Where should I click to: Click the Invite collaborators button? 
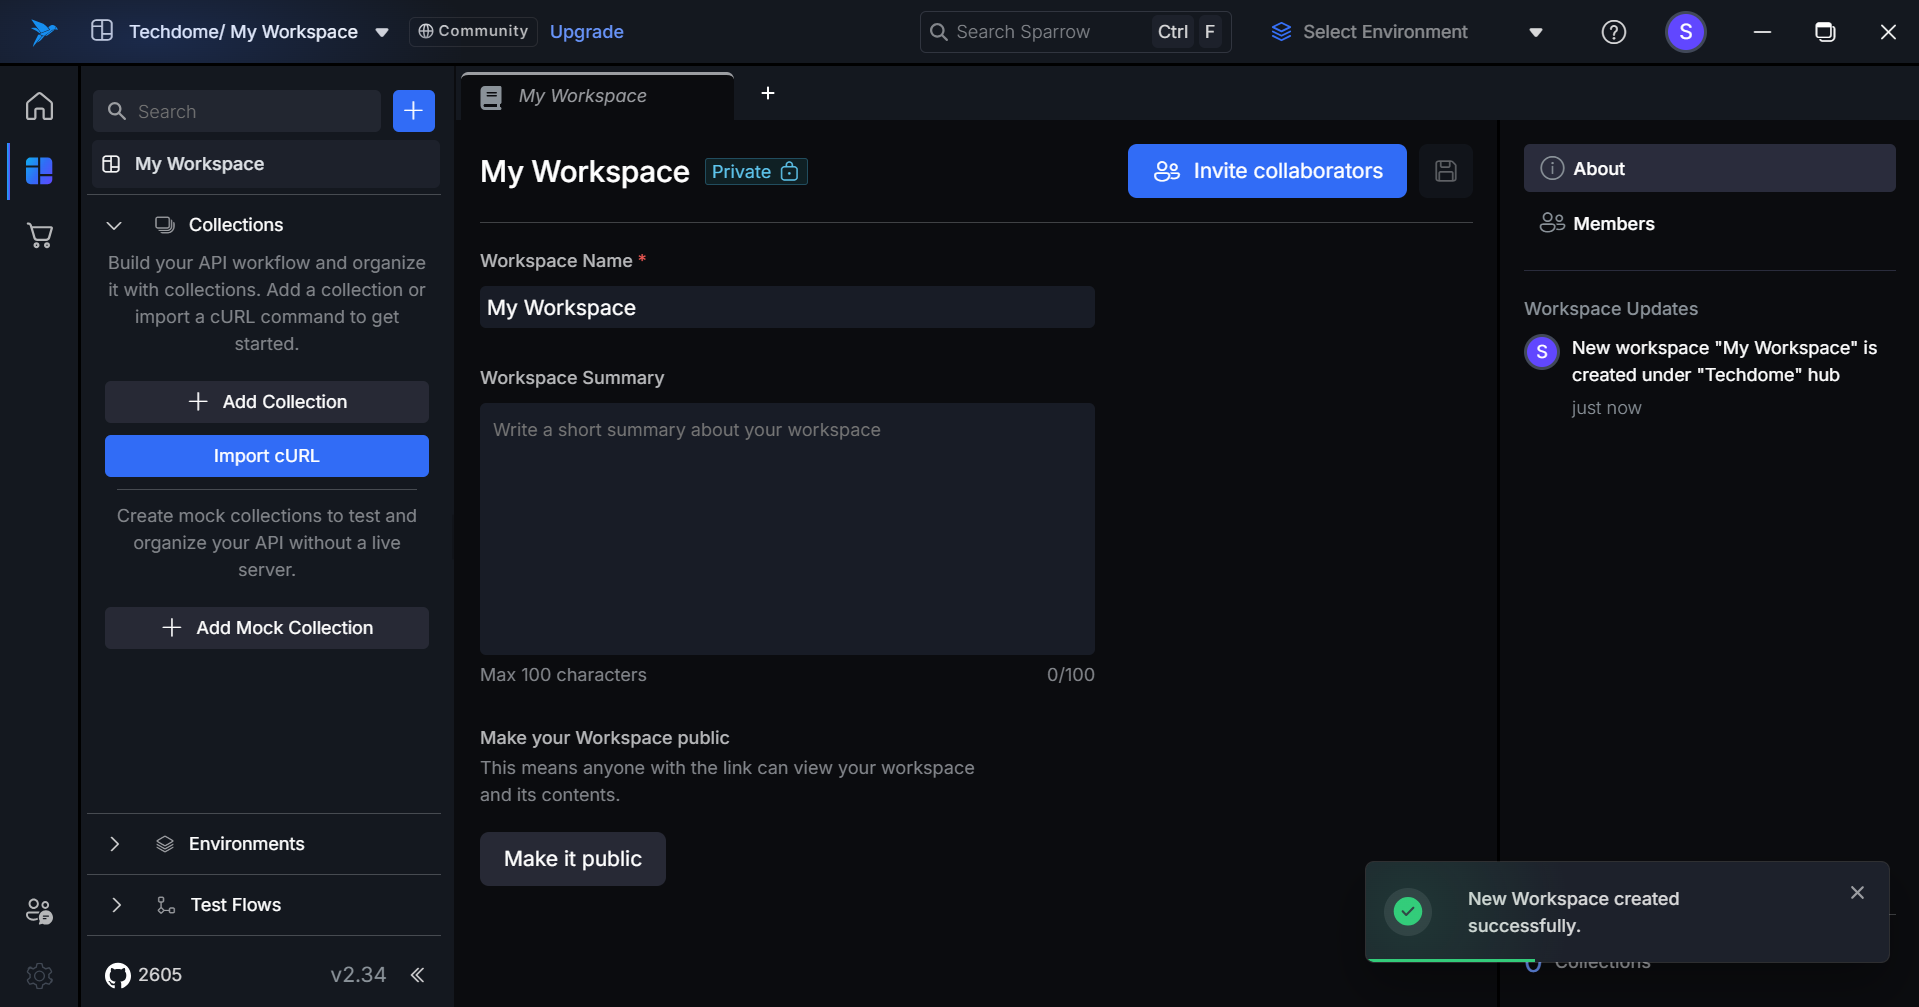click(x=1267, y=171)
